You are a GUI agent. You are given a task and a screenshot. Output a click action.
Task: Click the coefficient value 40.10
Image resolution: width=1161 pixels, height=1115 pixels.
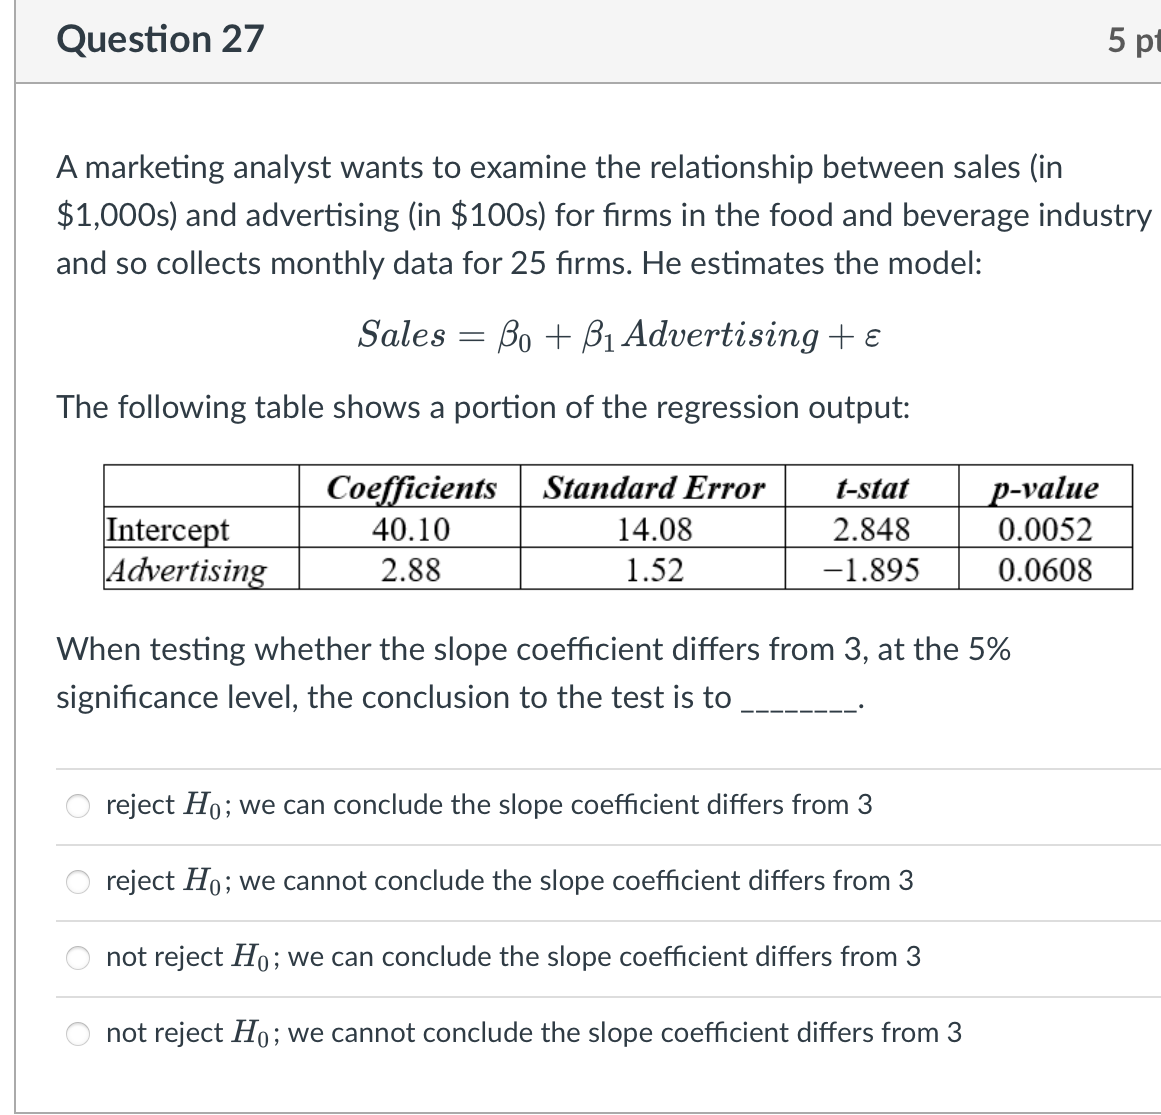[x=410, y=531]
